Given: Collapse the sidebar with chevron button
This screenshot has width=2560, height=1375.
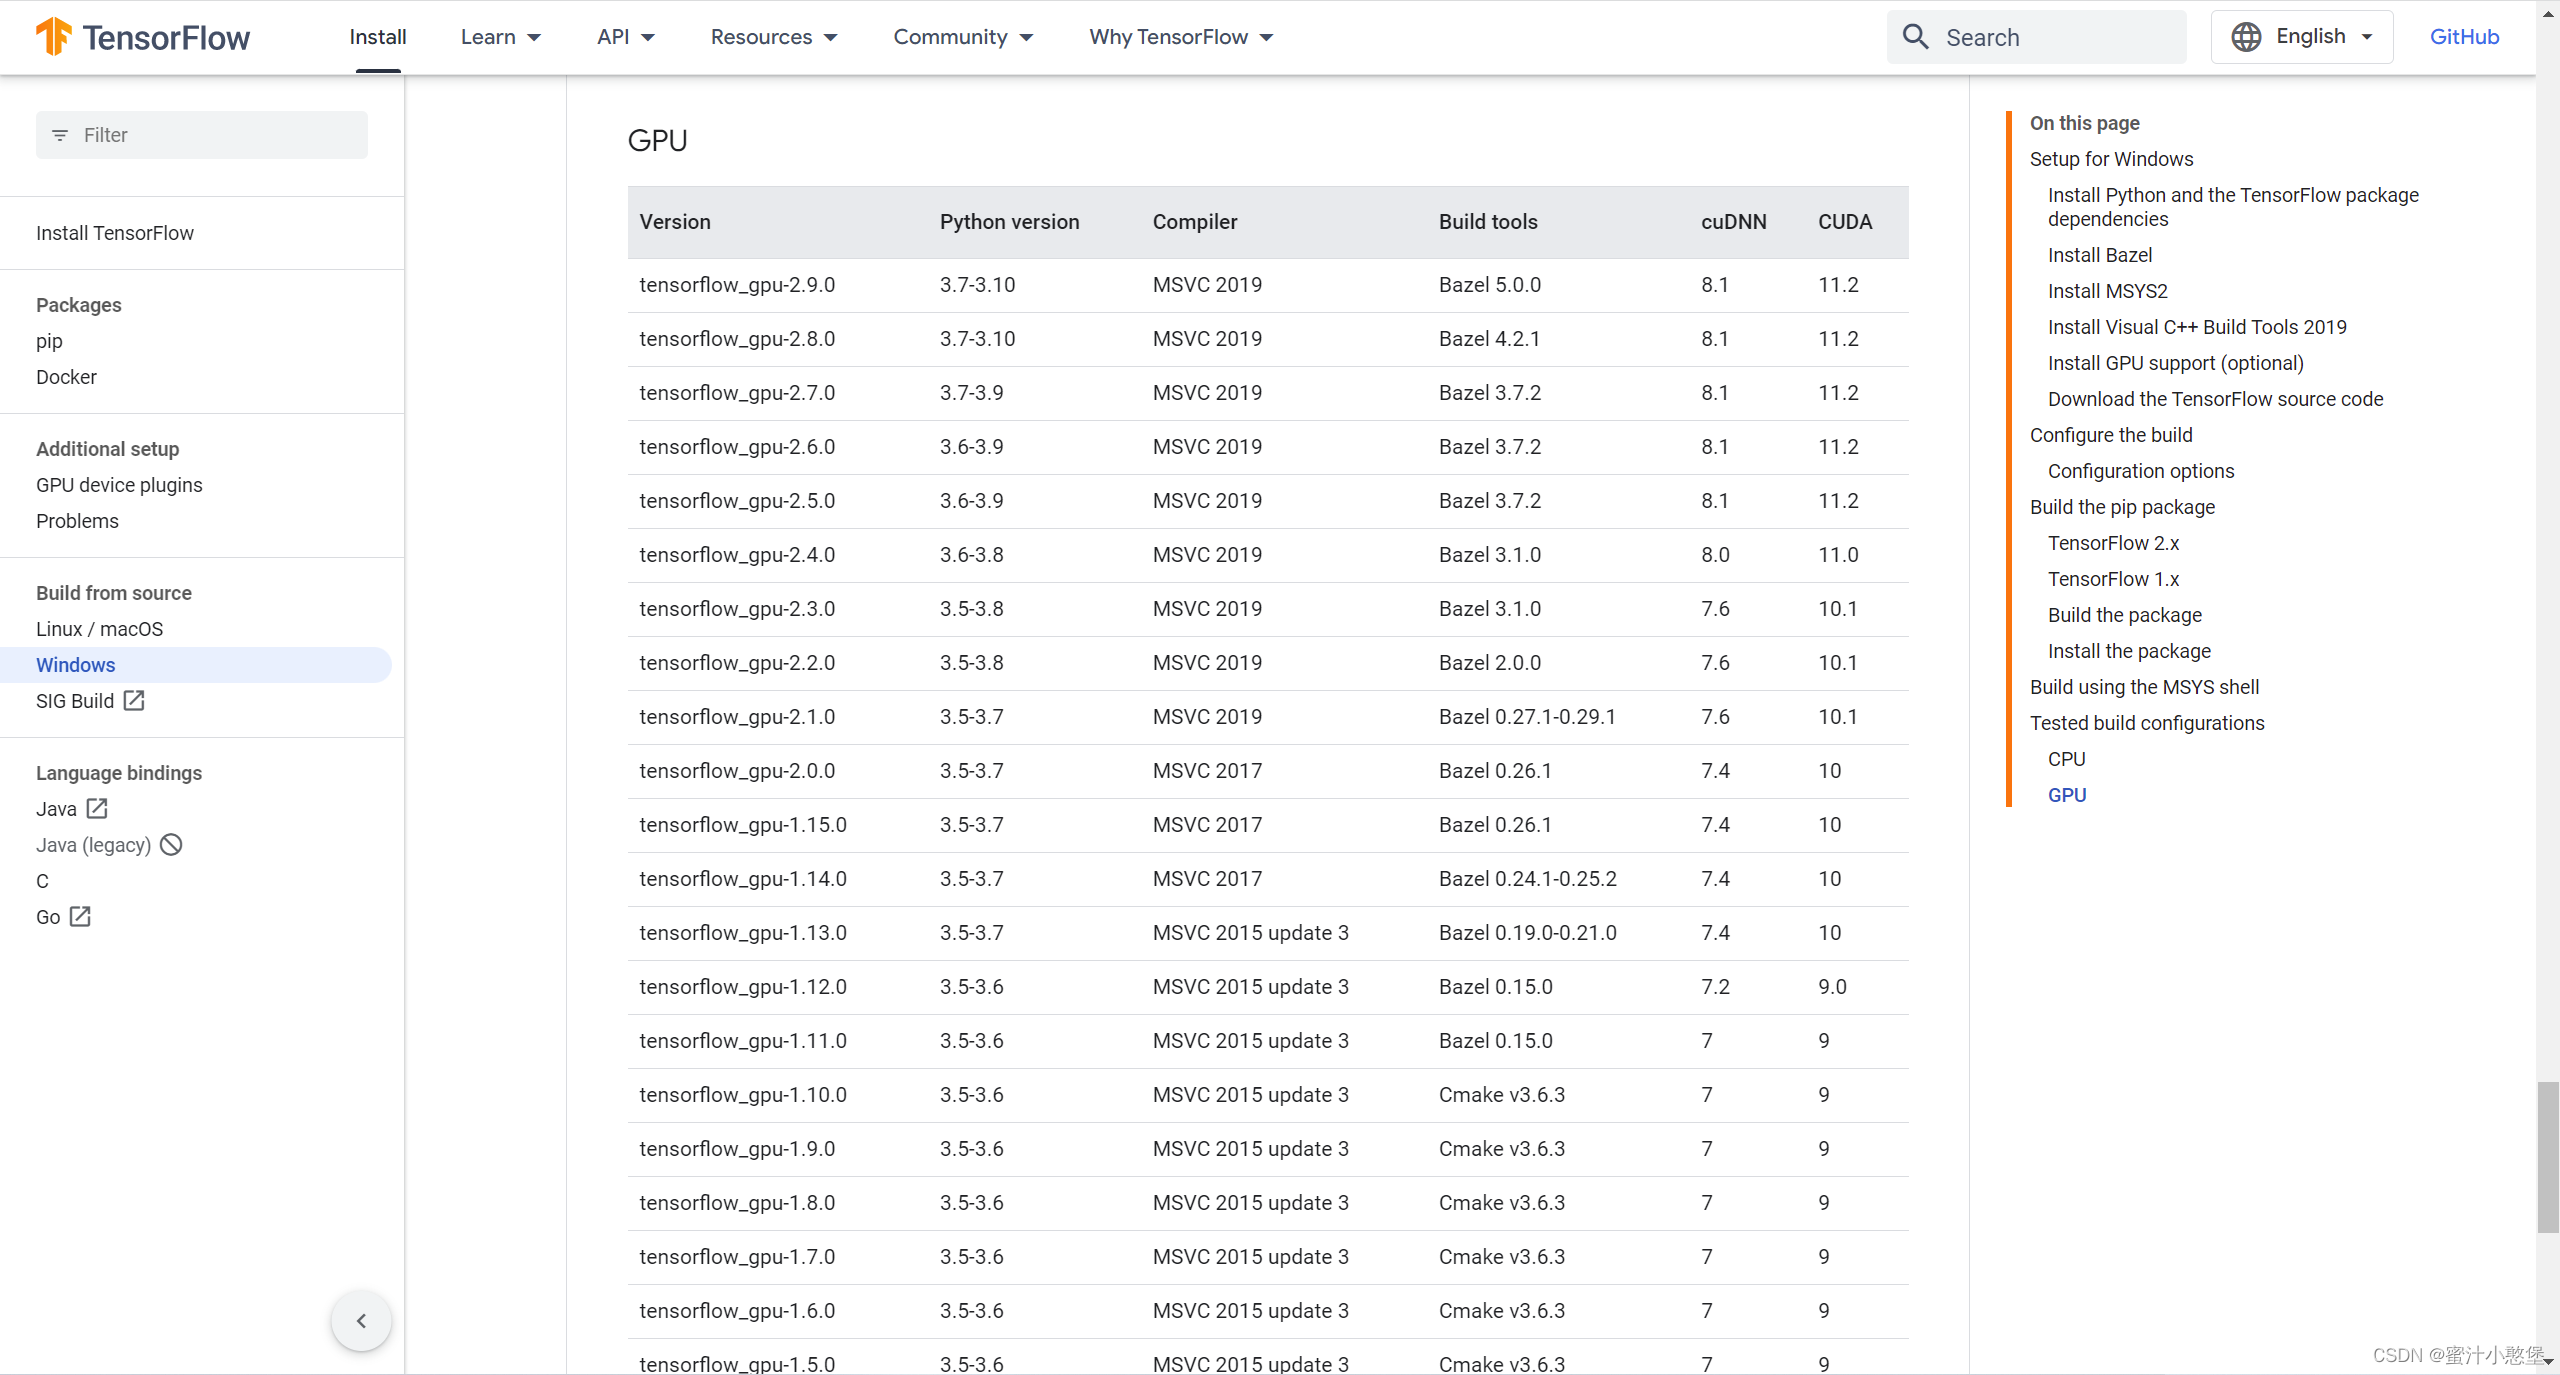Looking at the screenshot, I should [x=361, y=1321].
